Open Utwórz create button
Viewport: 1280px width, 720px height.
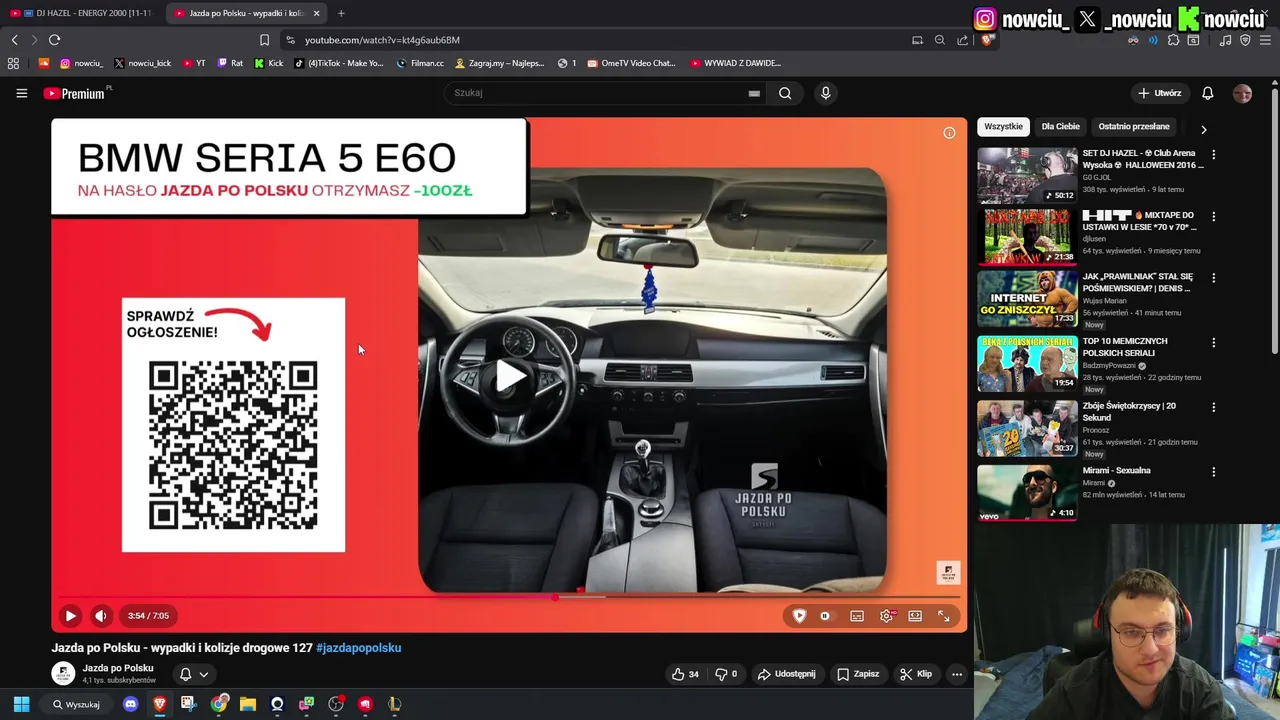1160,93
